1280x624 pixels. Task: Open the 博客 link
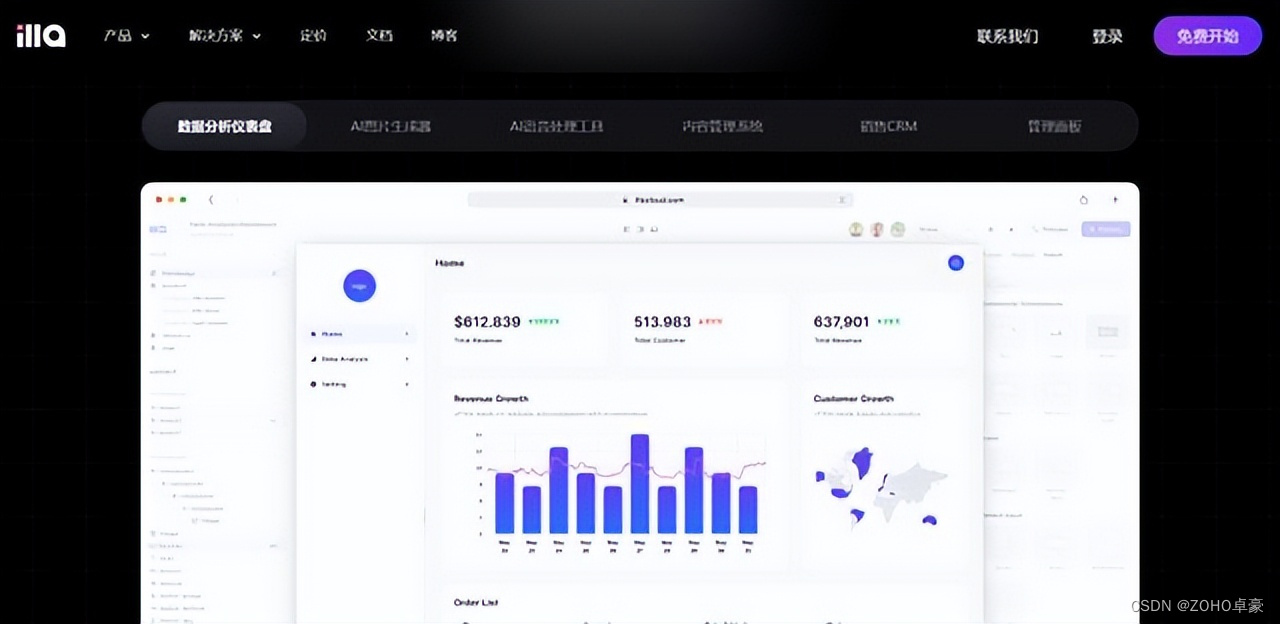(x=444, y=35)
